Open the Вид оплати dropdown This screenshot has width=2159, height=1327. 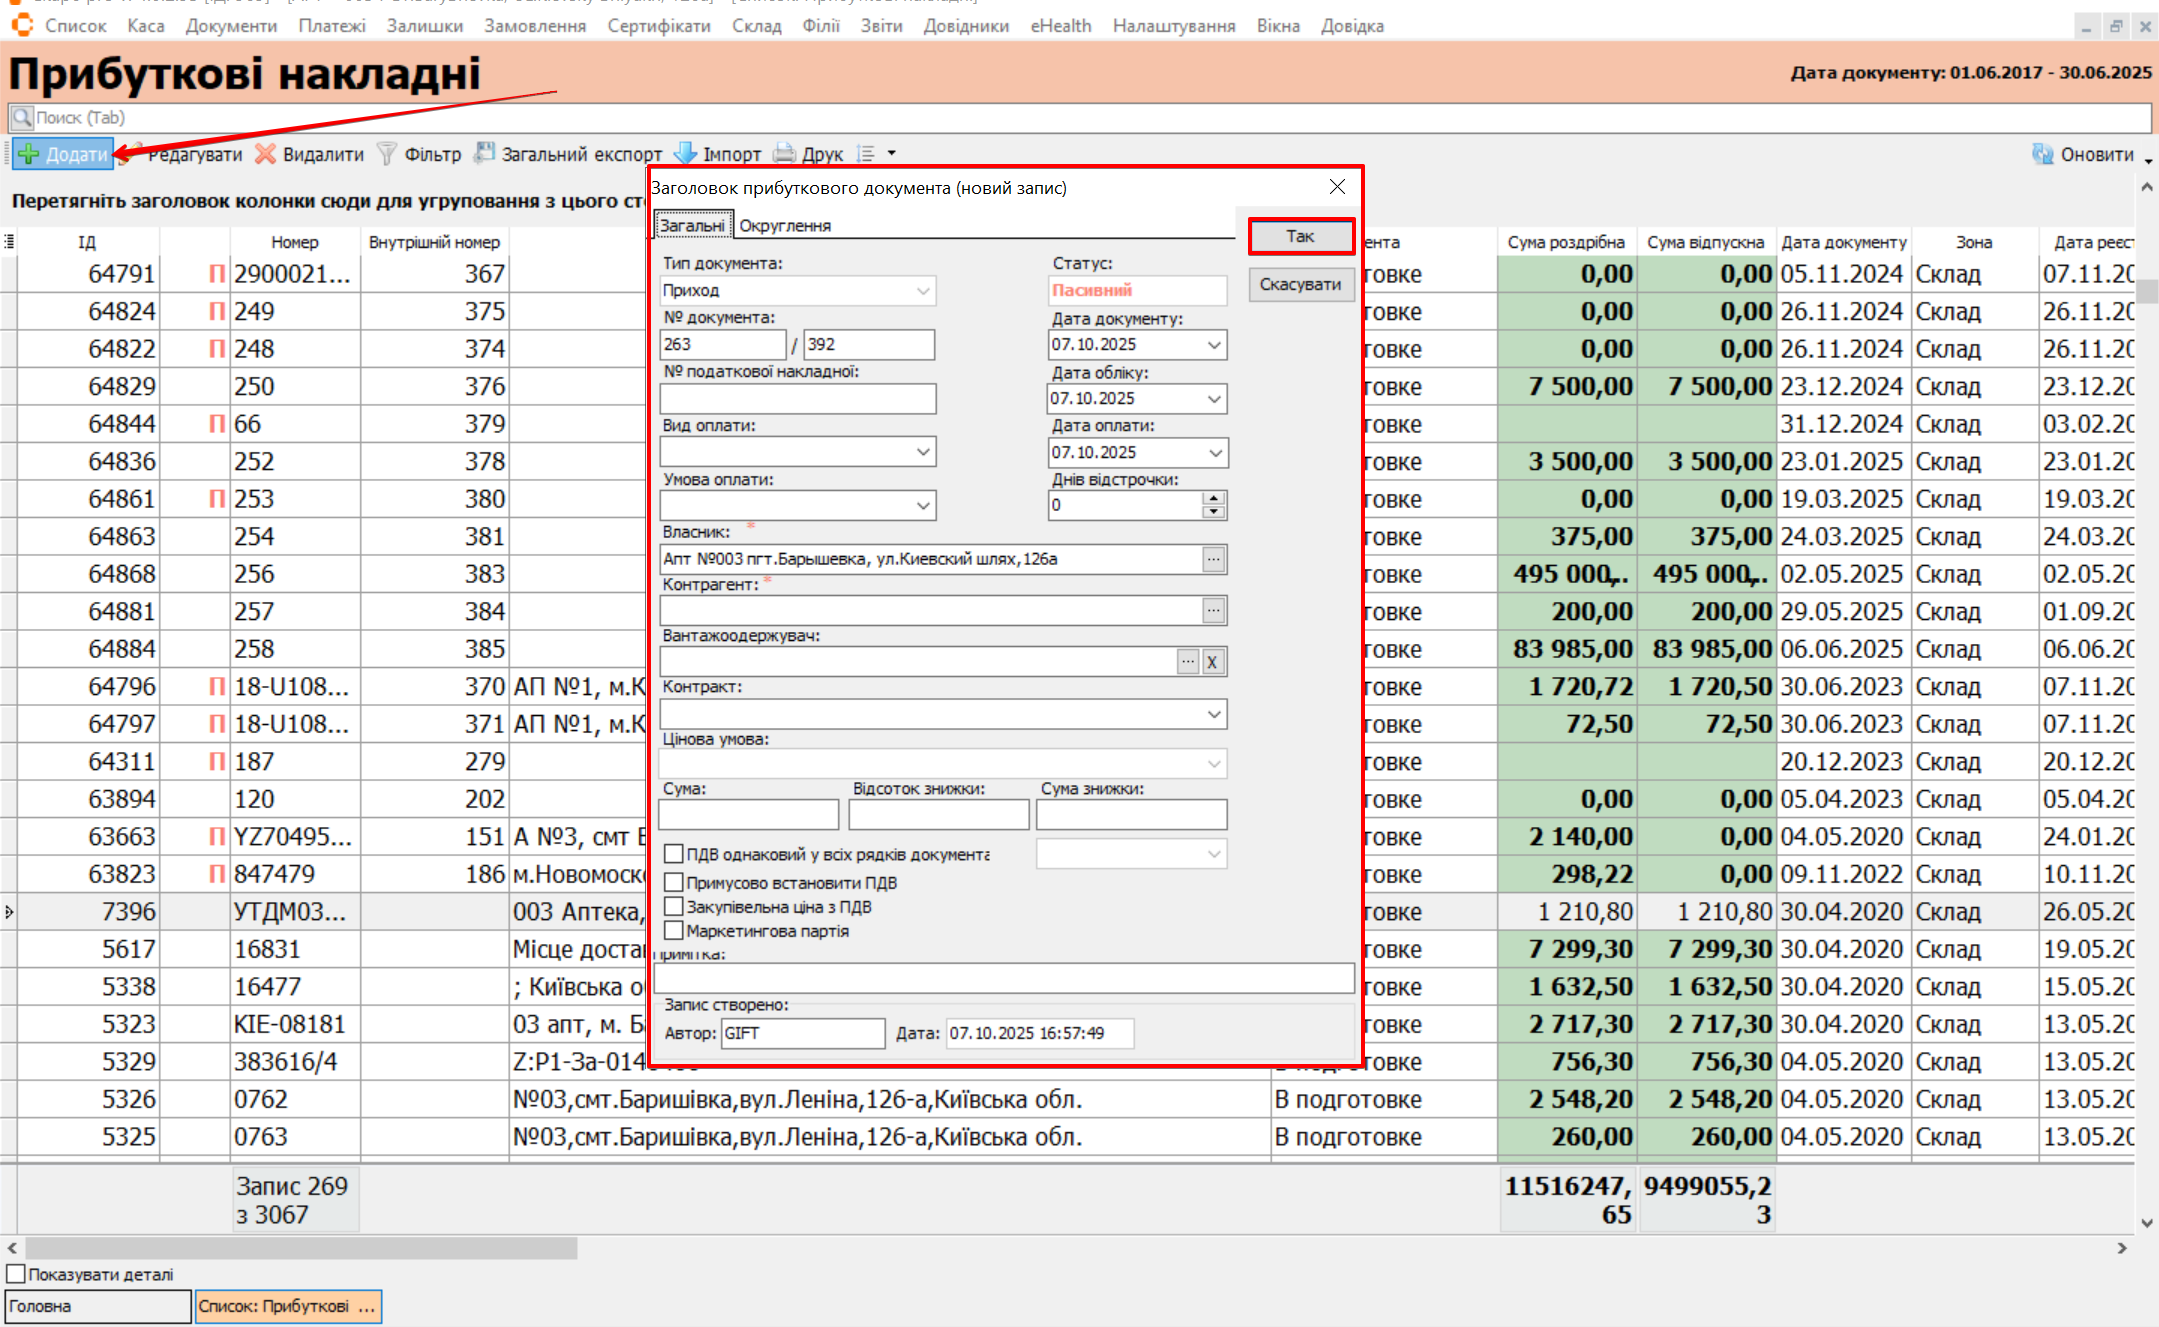pyautogui.click(x=923, y=452)
